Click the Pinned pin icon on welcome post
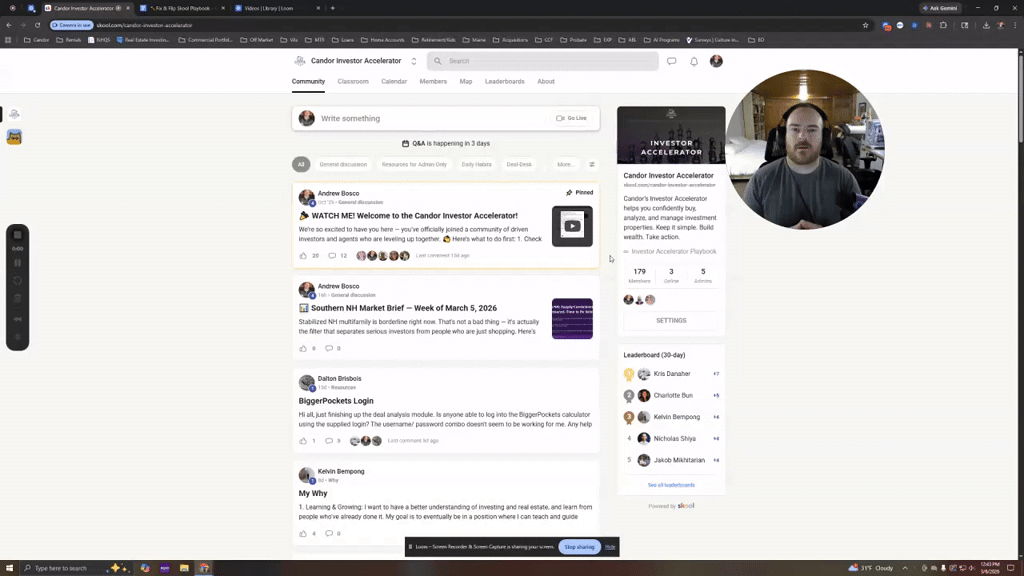Viewport: 1024px width, 576px height. pos(569,193)
